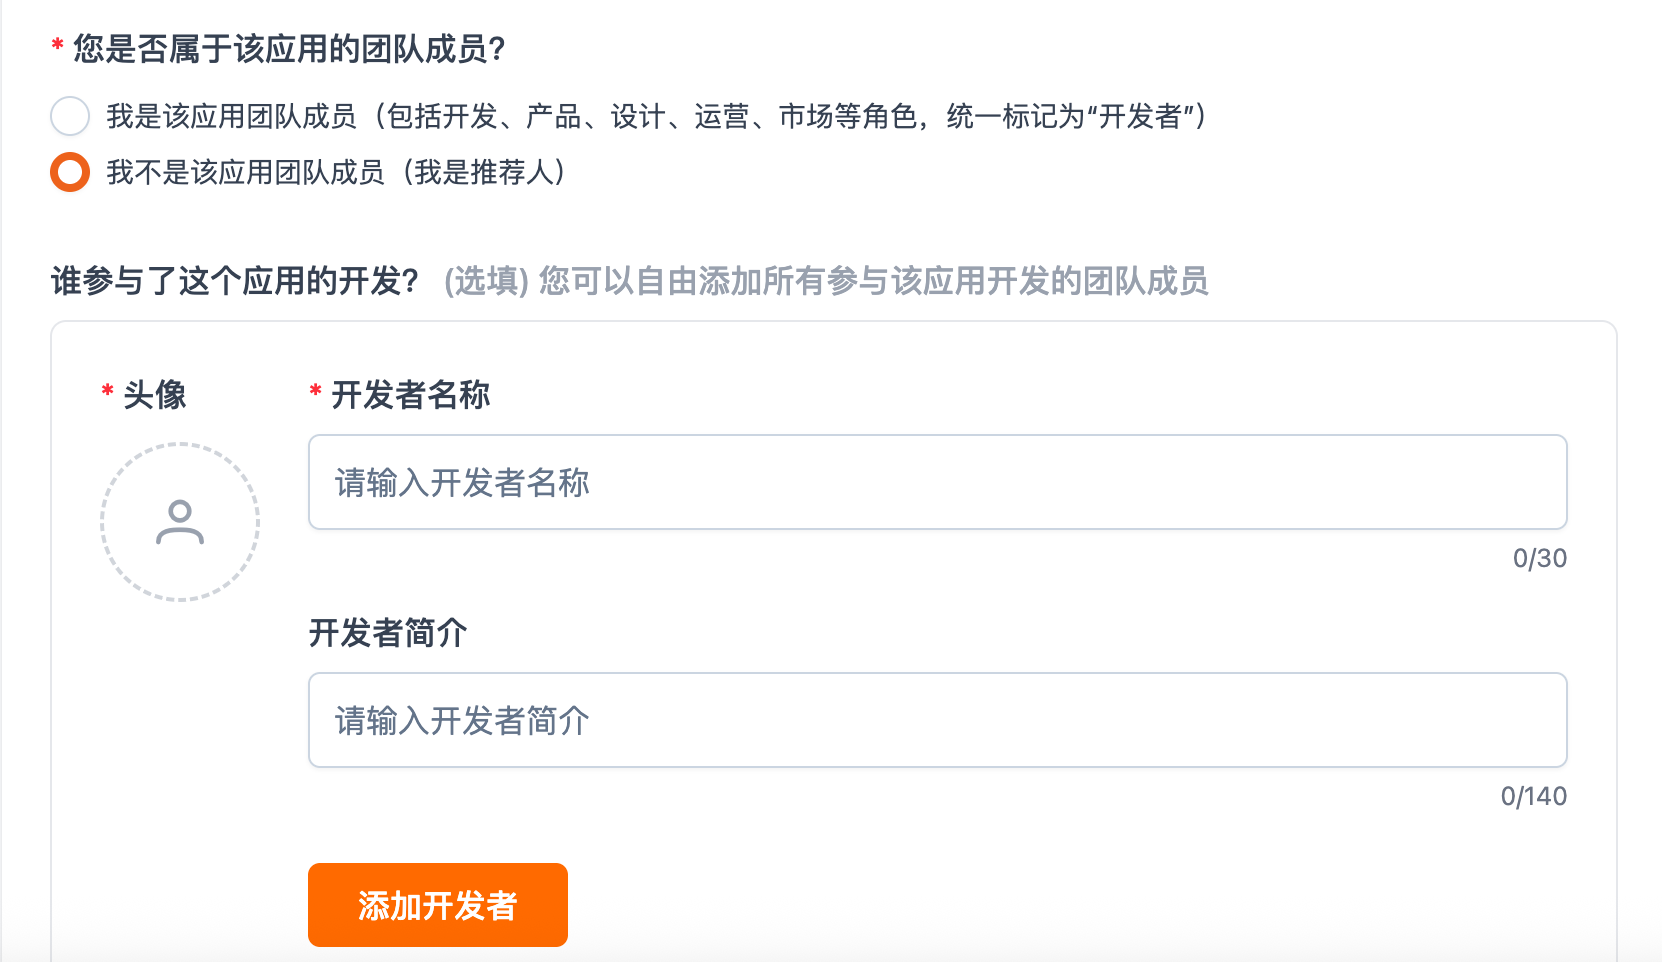Focus the 开发者名称 input field
This screenshot has height=962, width=1662.
tap(937, 482)
